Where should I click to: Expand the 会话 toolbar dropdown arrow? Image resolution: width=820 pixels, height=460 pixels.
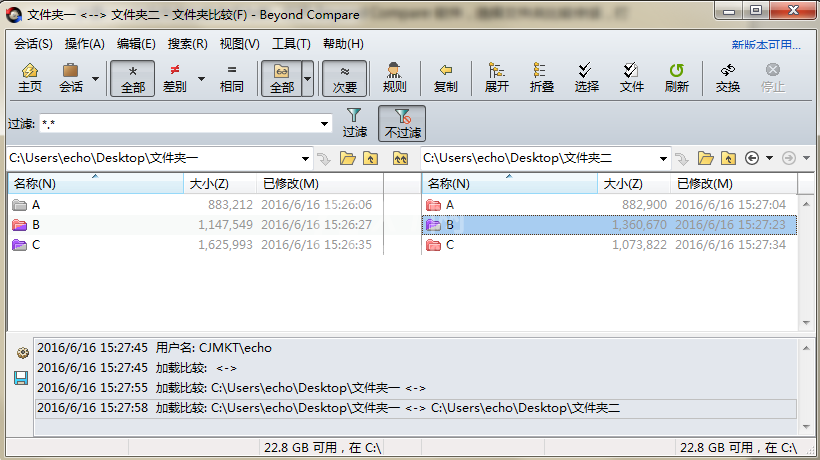coord(95,79)
